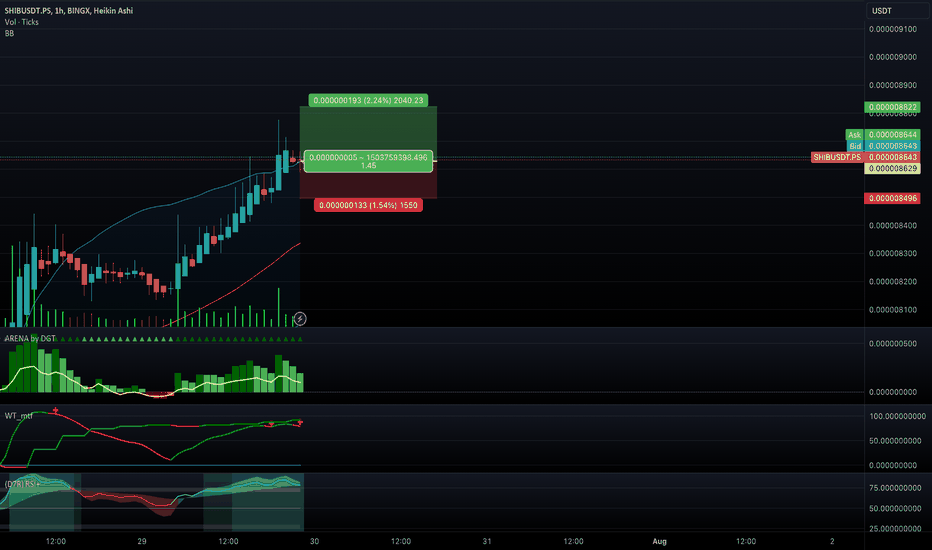Click the 31 date on time axis
Screen dimensions: 932x550
(x=487, y=541)
